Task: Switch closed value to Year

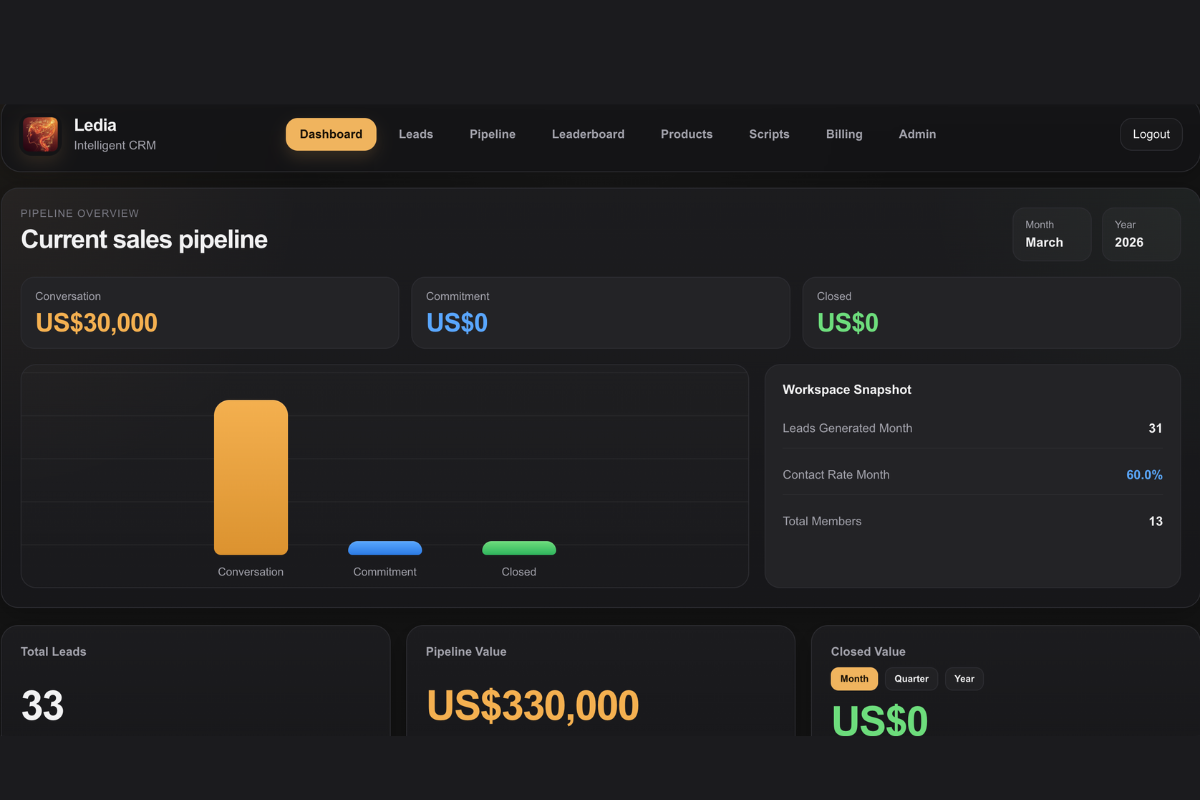Action: 964,679
